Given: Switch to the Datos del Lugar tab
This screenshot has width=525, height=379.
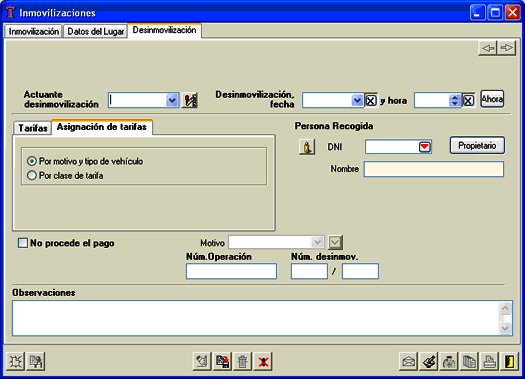Looking at the screenshot, I should tap(96, 31).
